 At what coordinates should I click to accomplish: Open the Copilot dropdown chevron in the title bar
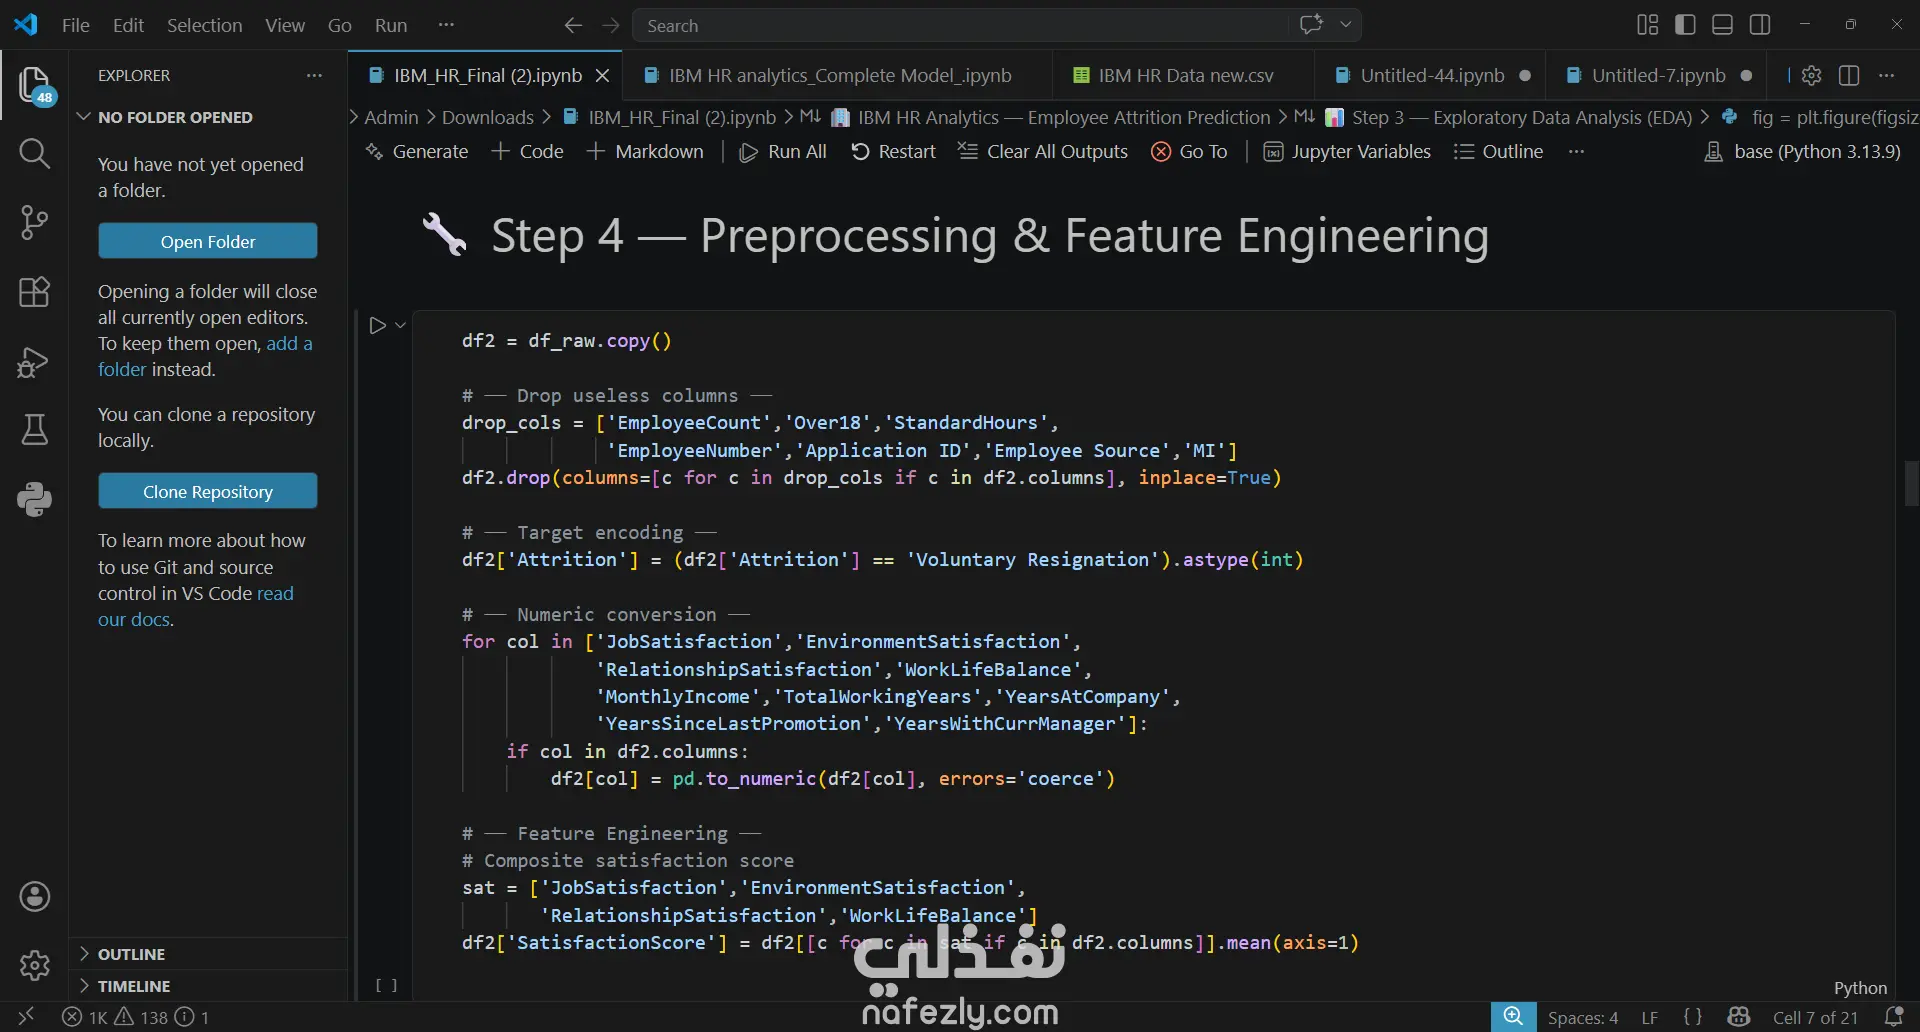coord(1346,25)
